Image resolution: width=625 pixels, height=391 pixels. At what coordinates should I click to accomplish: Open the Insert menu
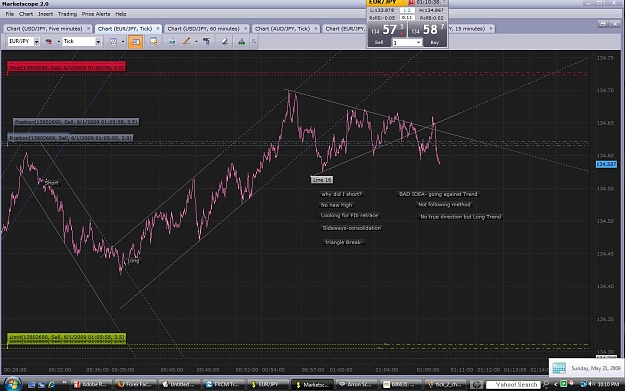45,14
